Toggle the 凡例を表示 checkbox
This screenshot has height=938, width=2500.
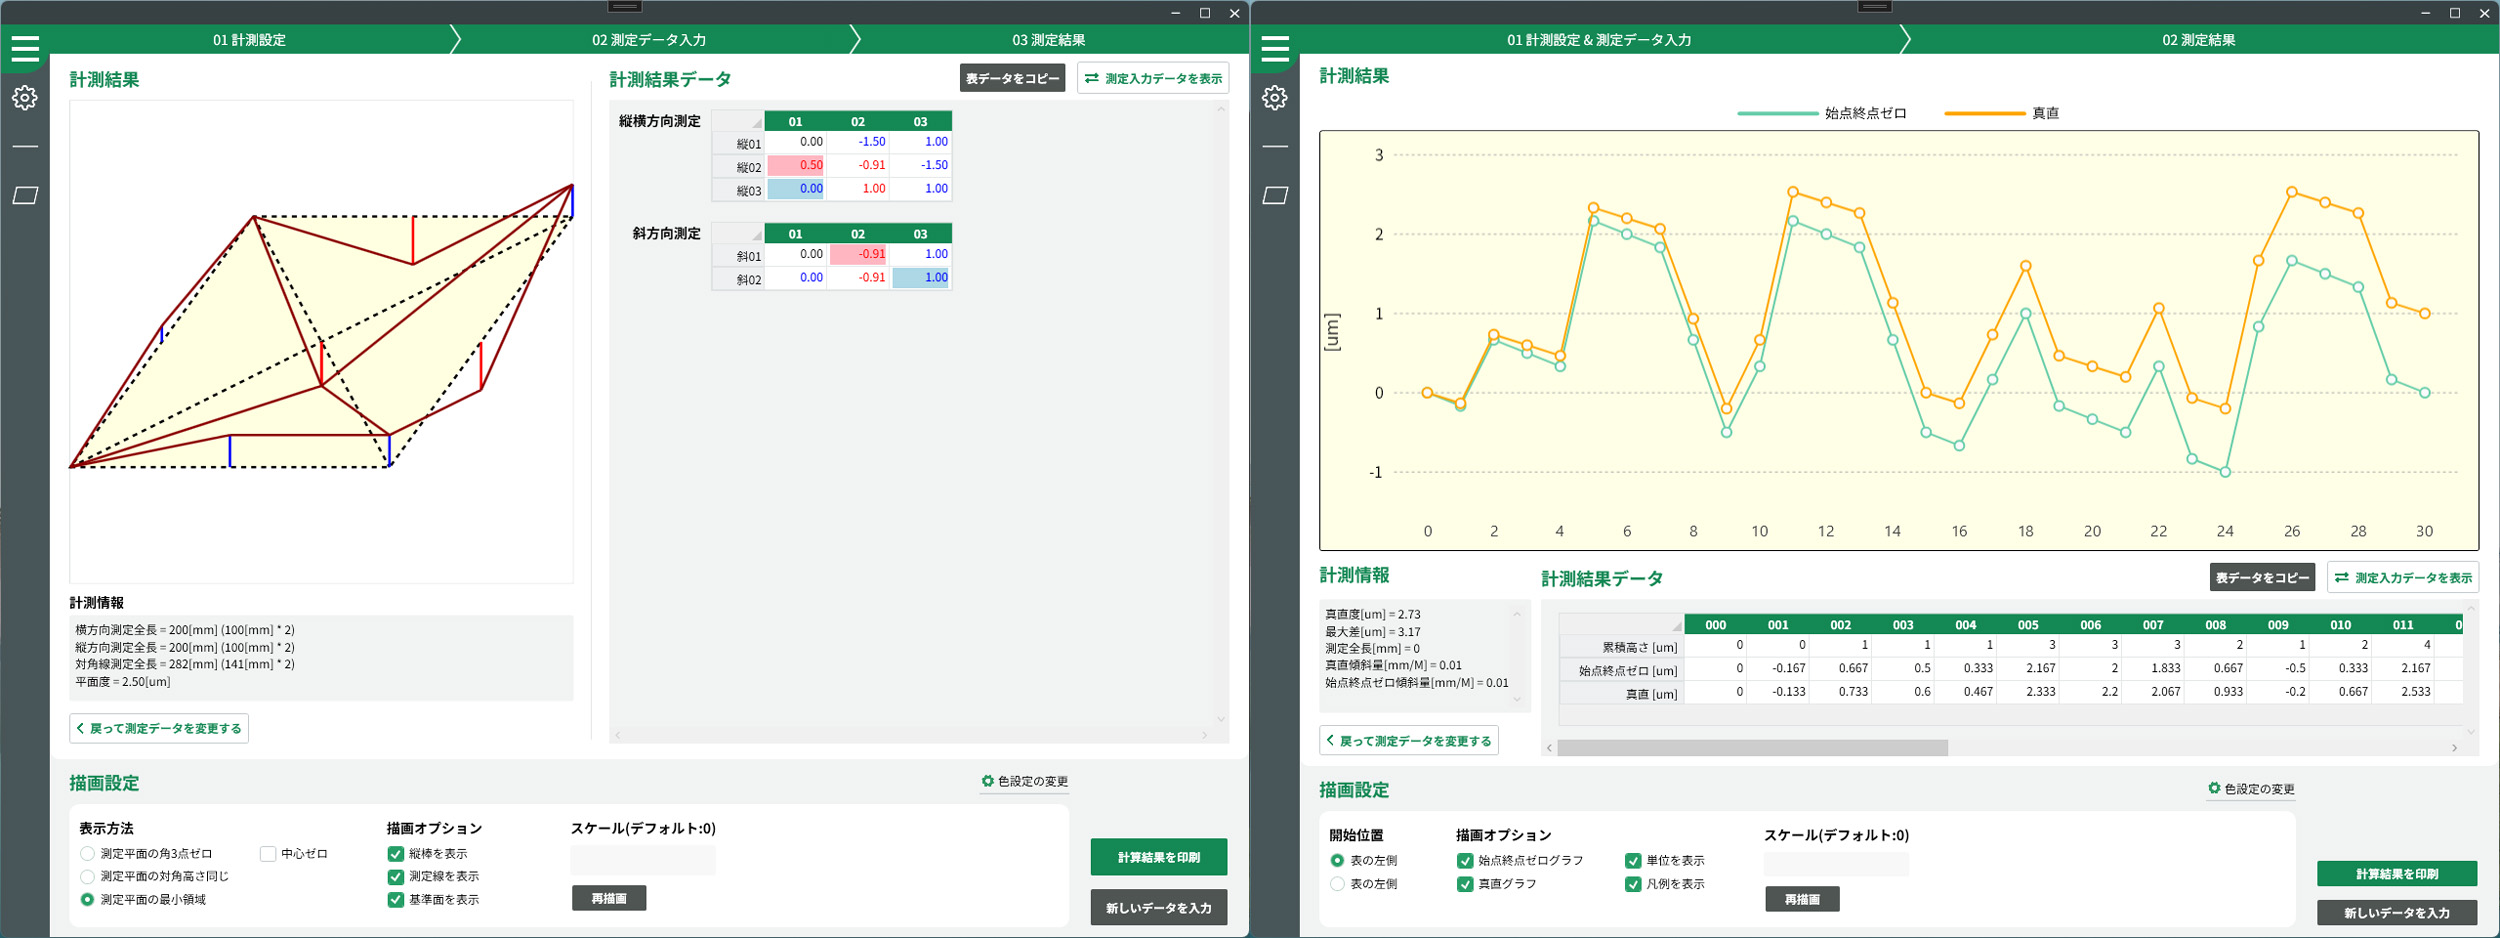click(1633, 884)
